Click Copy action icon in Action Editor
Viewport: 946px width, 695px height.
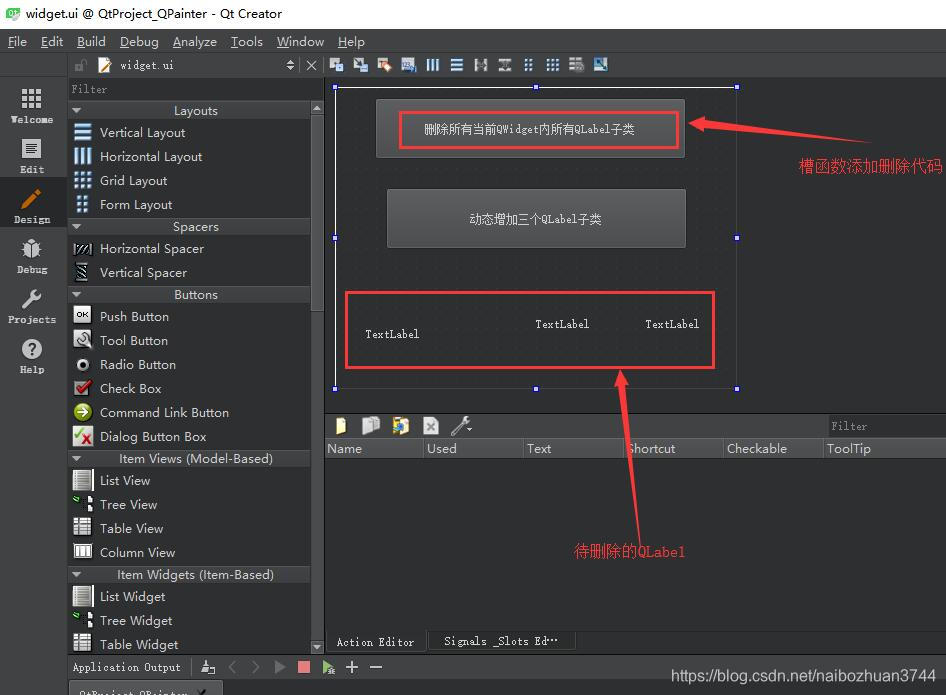(370, 426)
